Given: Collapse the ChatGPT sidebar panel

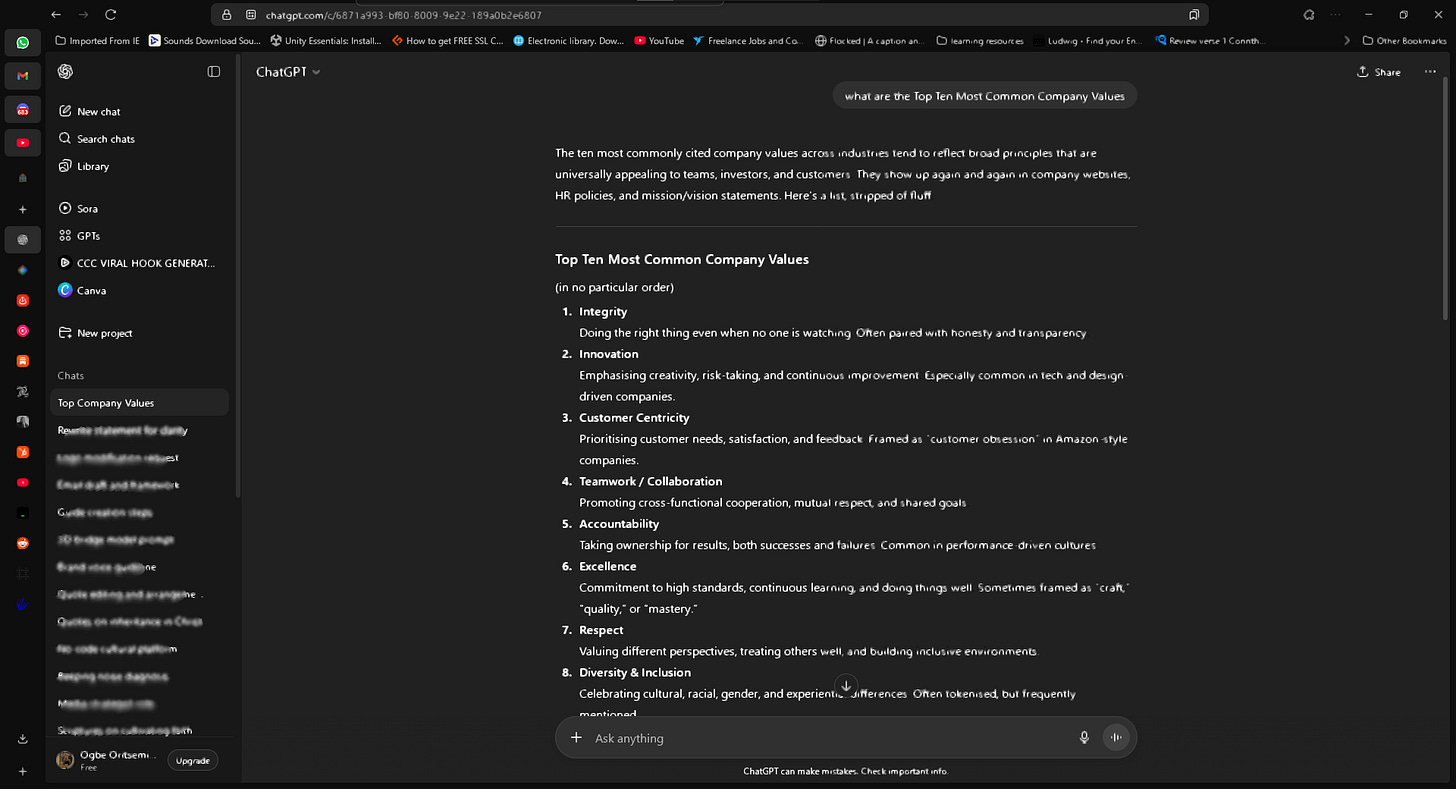Looking at the screenshot, I should [x=214, y=71].
